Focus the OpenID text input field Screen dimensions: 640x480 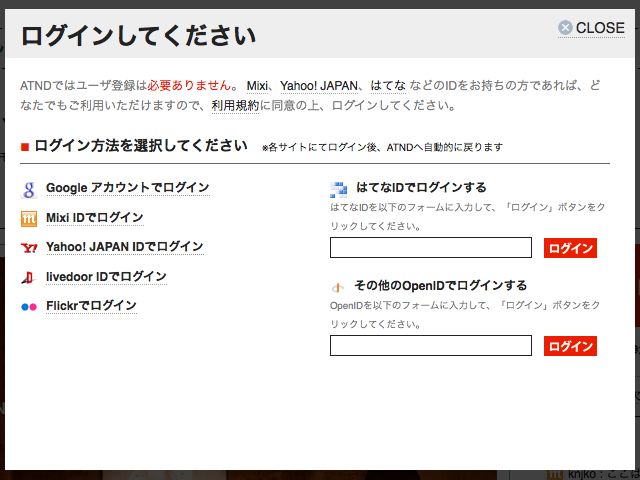click(430, 346)
